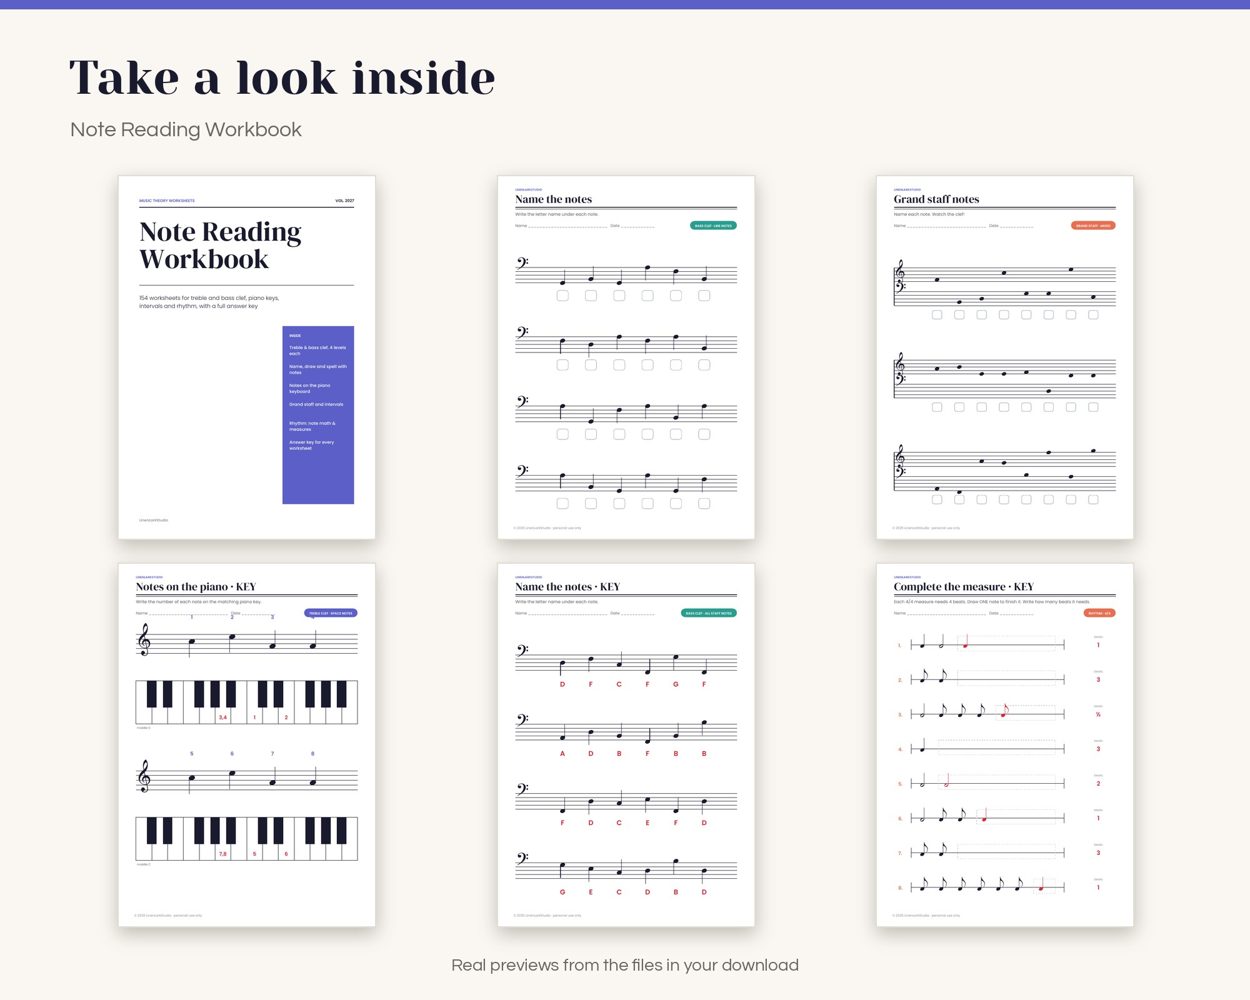
Task: Open the 'Grand staff notes' worksheet preview
Action: pos(1005,357)
